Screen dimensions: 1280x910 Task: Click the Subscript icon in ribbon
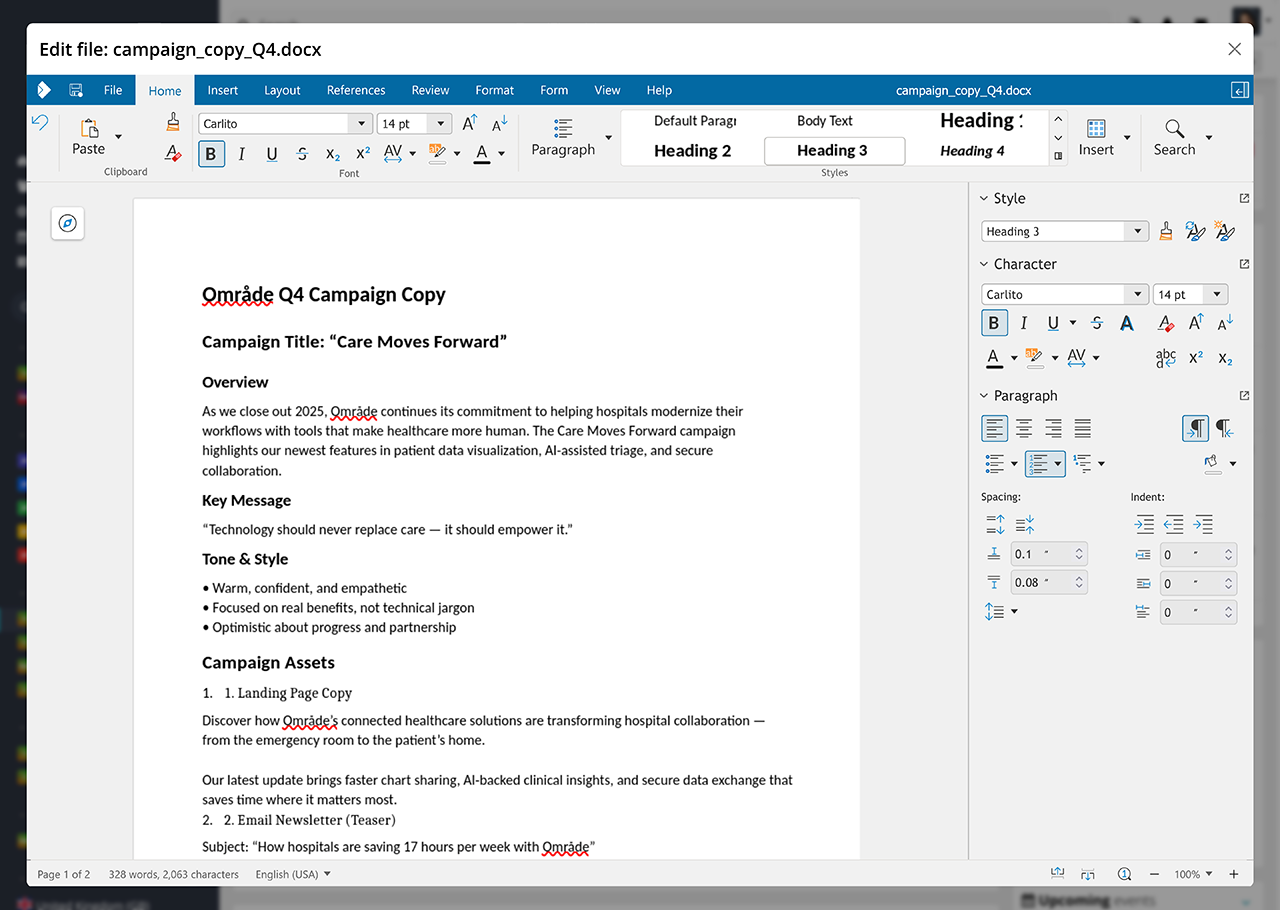click(333, 154)
